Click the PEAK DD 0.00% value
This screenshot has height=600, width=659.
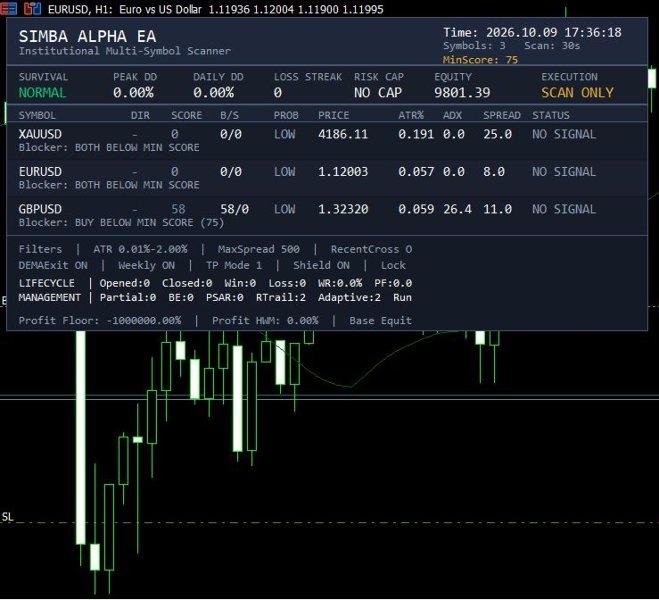tap(133, 92)
